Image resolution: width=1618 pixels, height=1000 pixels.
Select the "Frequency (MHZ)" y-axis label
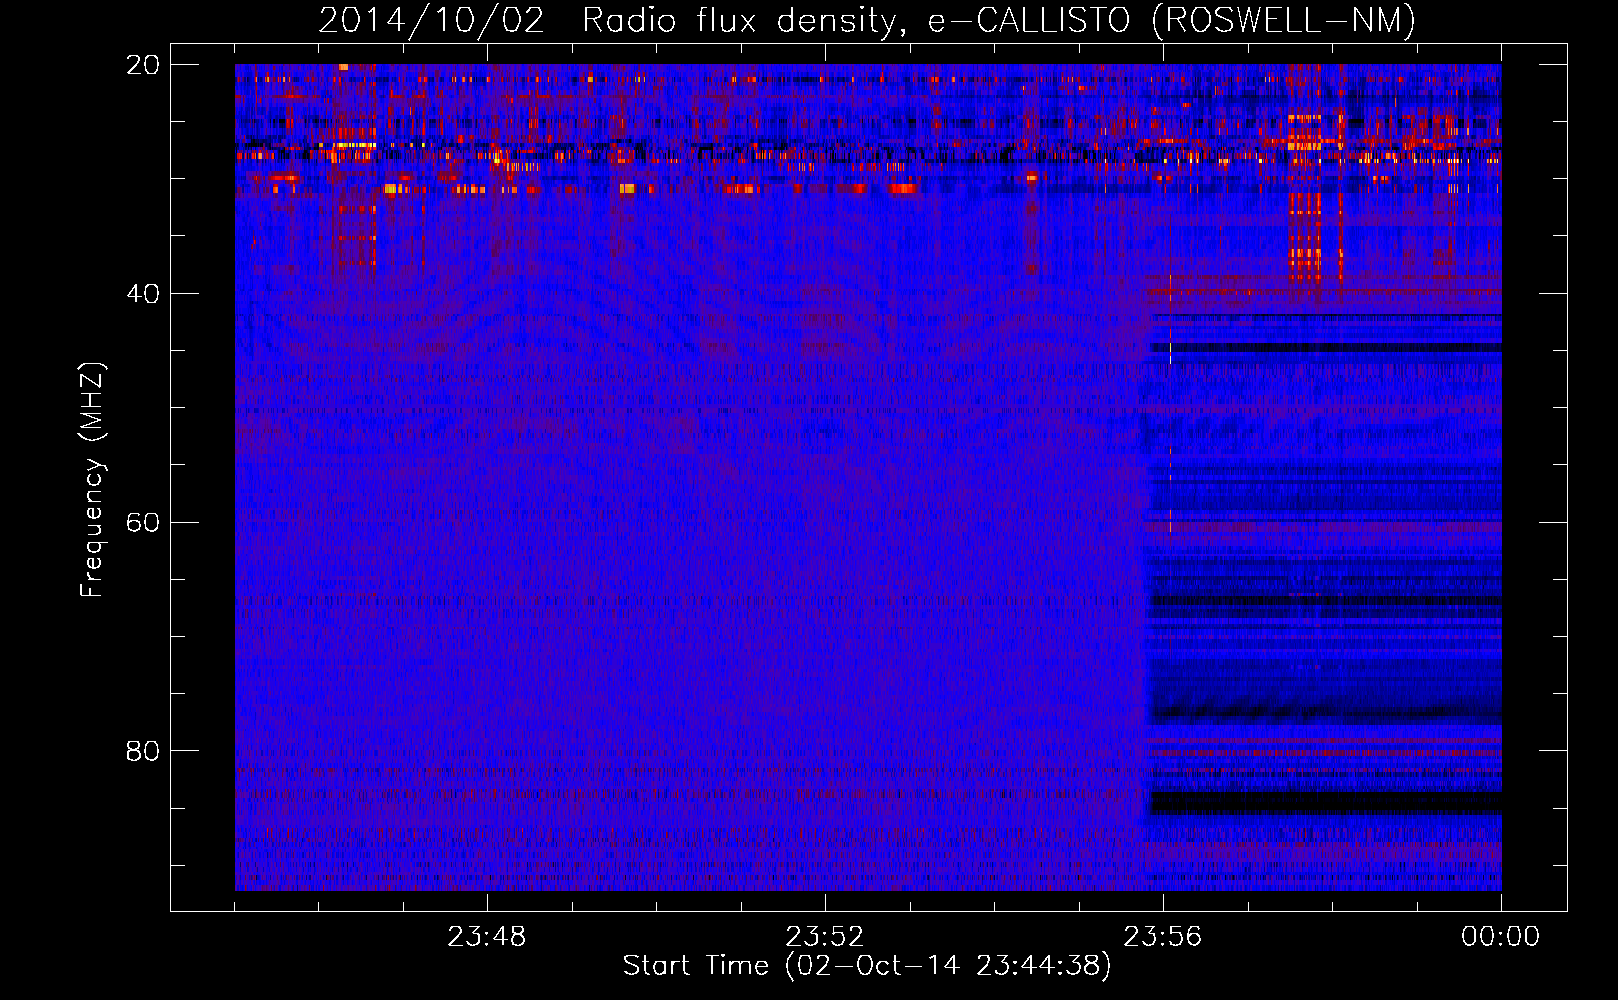pos(92,480)
